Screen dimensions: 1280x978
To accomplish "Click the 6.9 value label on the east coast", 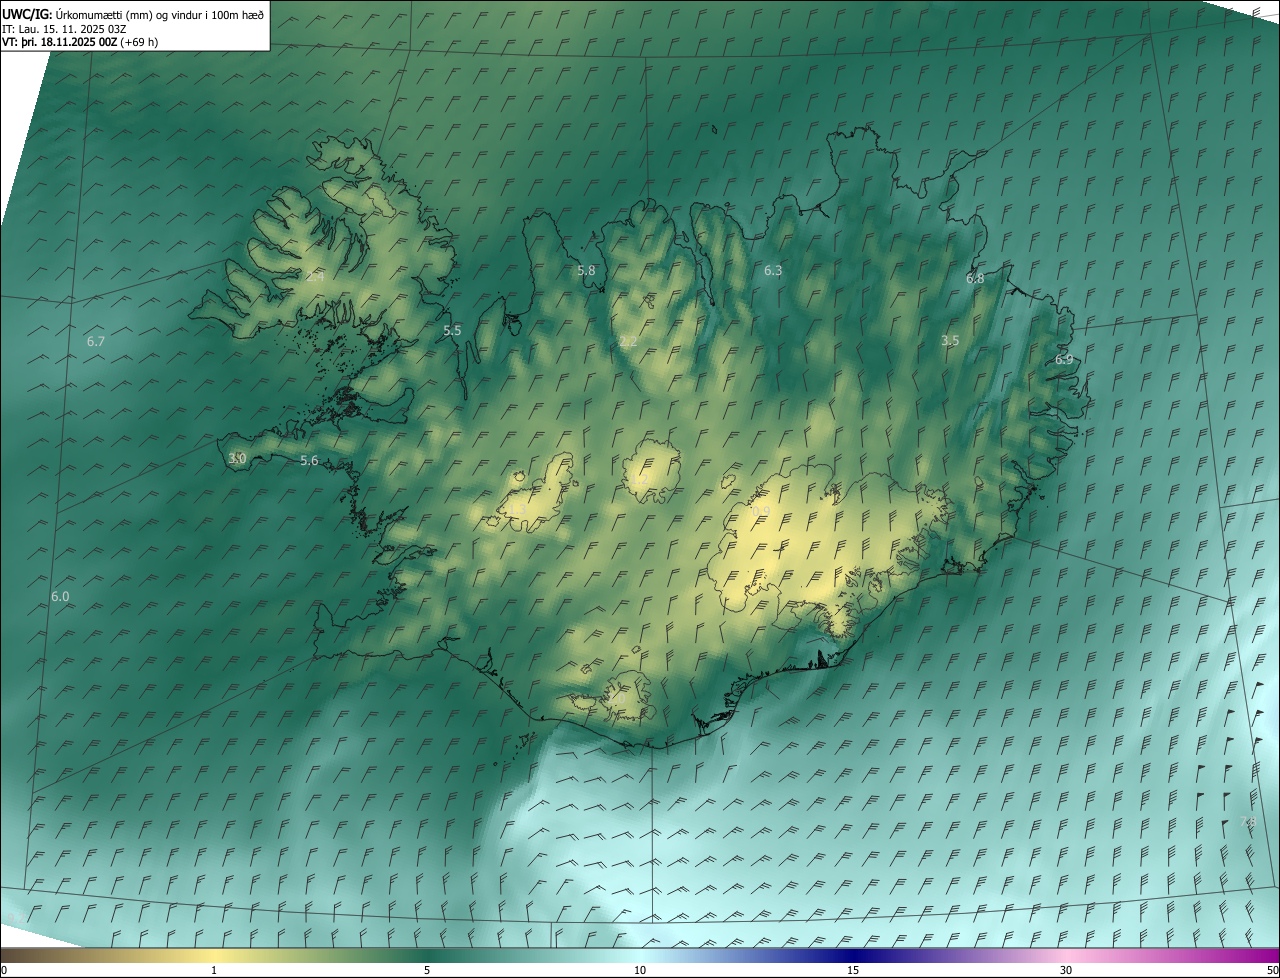I will tap(1064, 360).
